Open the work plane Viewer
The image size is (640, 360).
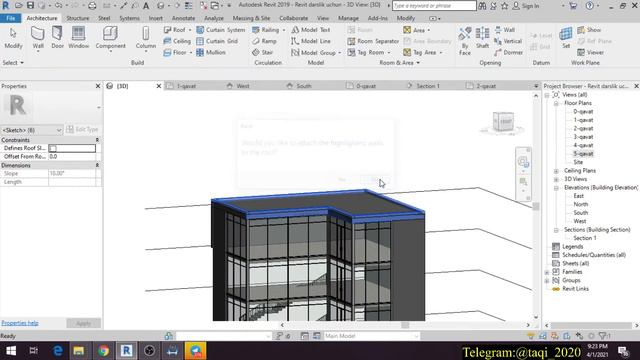591,53
